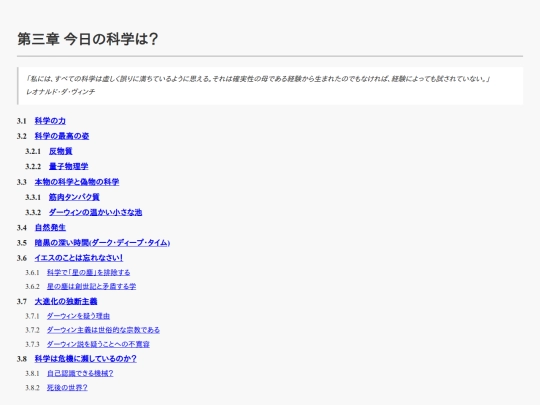The height and width of the screenshot is (405, 540).
Task: Open 暗黒の深い時間(ダーク・ディープ・タイム) link
Action: (102, 243)
